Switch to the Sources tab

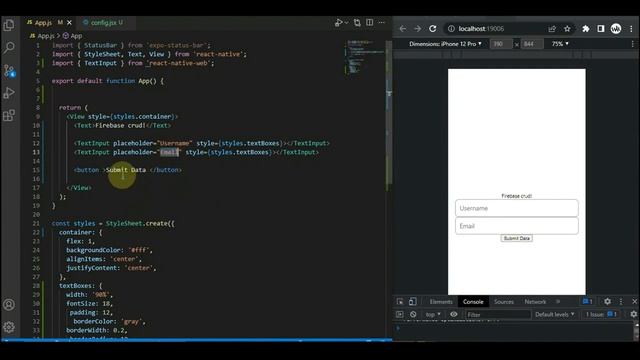tap(504, 302)
